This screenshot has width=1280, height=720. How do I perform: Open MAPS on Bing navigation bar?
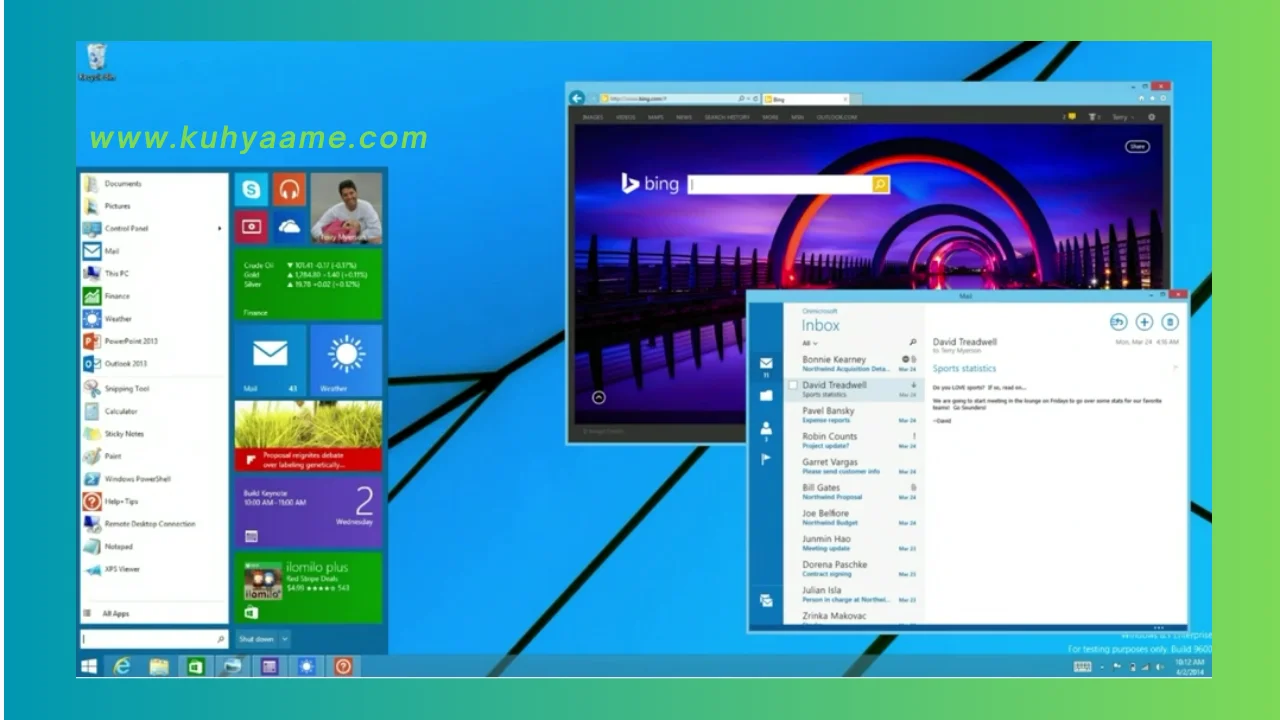pyautogui.click(x=655, y=117)
